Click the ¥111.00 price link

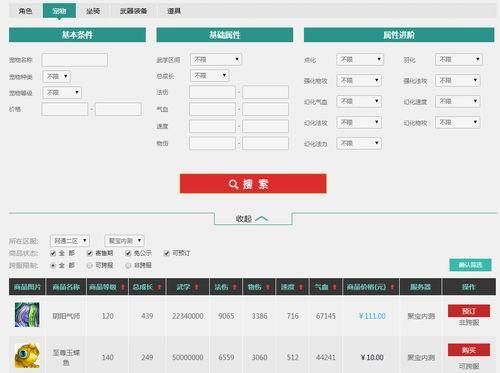372,316
